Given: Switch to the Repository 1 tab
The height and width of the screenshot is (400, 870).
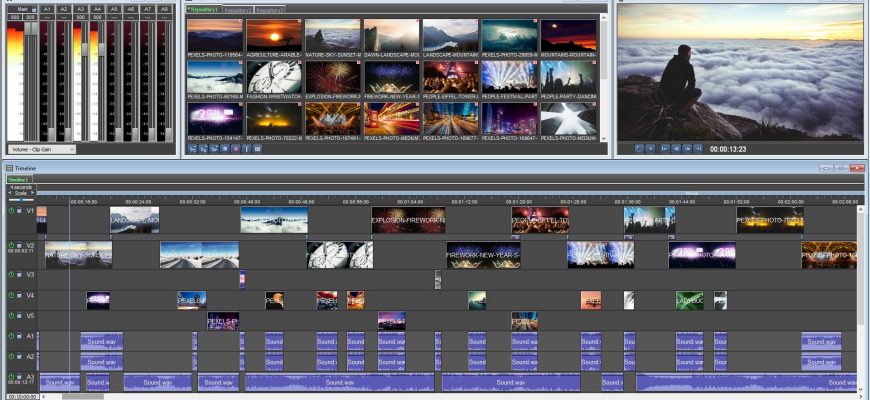Looking at the screenshot, I should (204, 9).
